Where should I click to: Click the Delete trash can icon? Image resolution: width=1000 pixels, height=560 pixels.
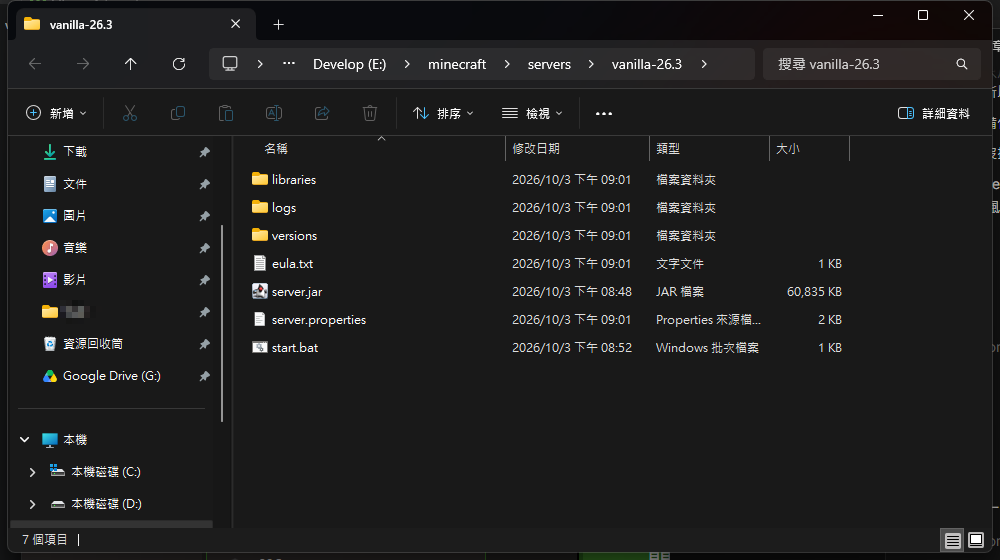pos(370,114)
